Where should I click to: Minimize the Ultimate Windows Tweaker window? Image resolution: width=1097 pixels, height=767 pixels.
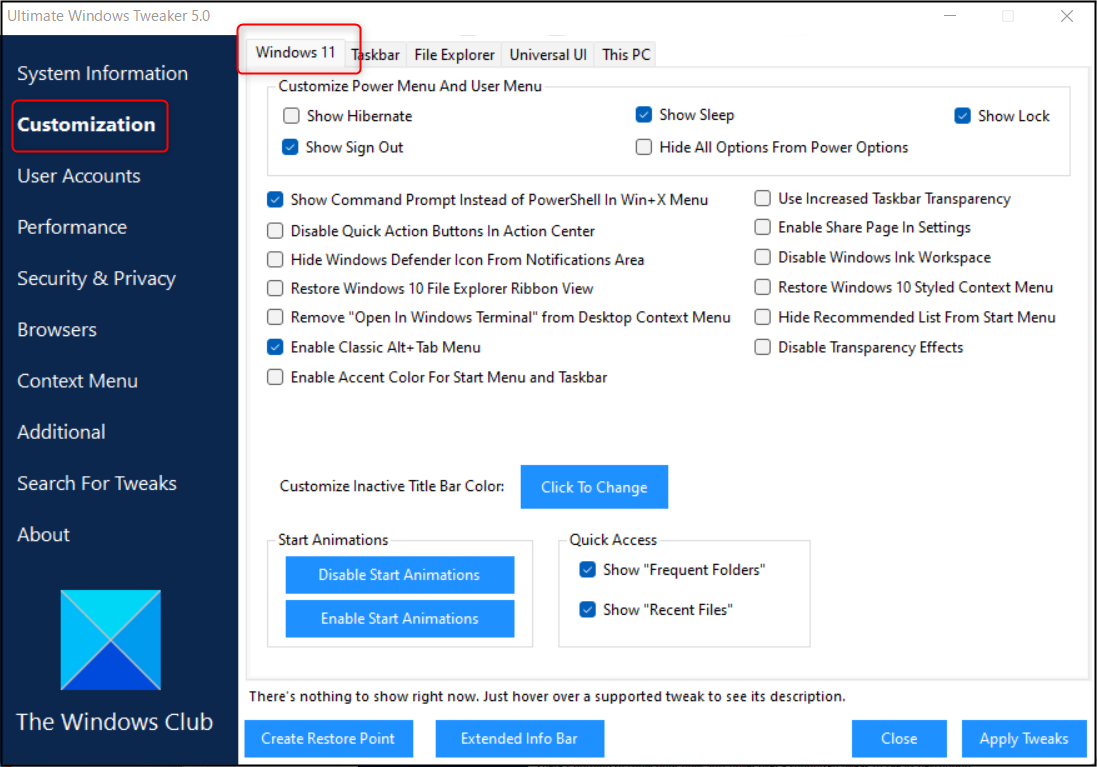coord(950,15)
